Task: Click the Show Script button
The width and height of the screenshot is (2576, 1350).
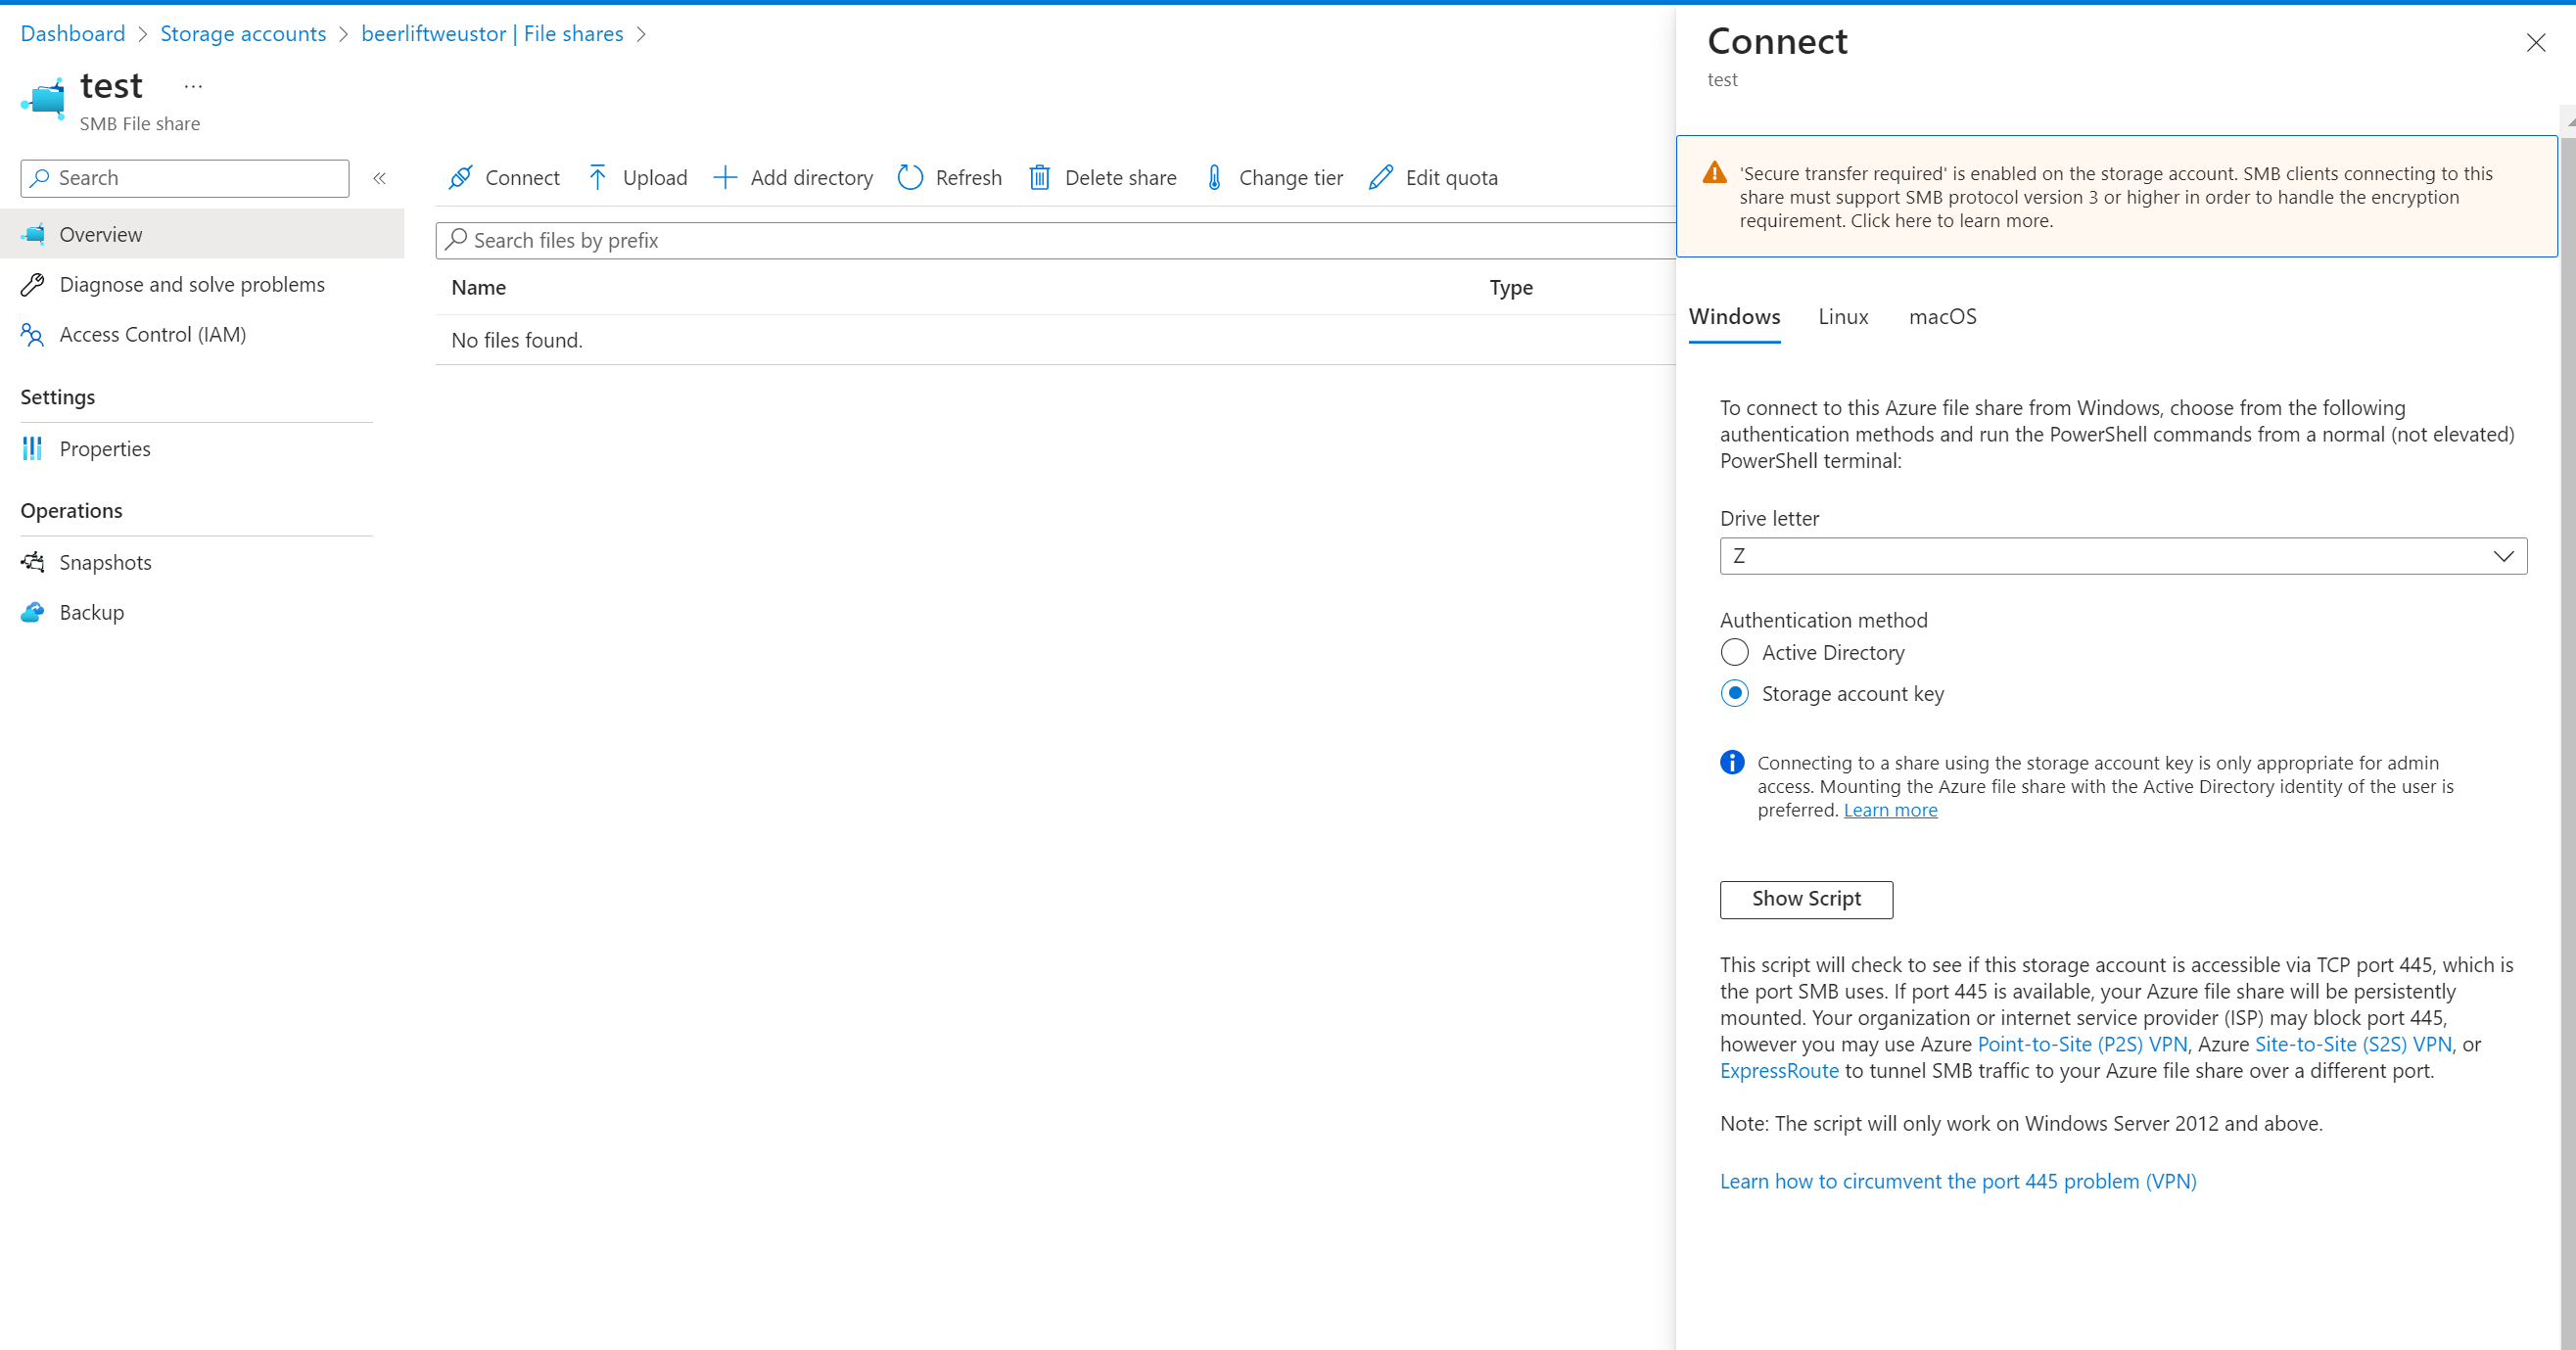Action: 1806,899
